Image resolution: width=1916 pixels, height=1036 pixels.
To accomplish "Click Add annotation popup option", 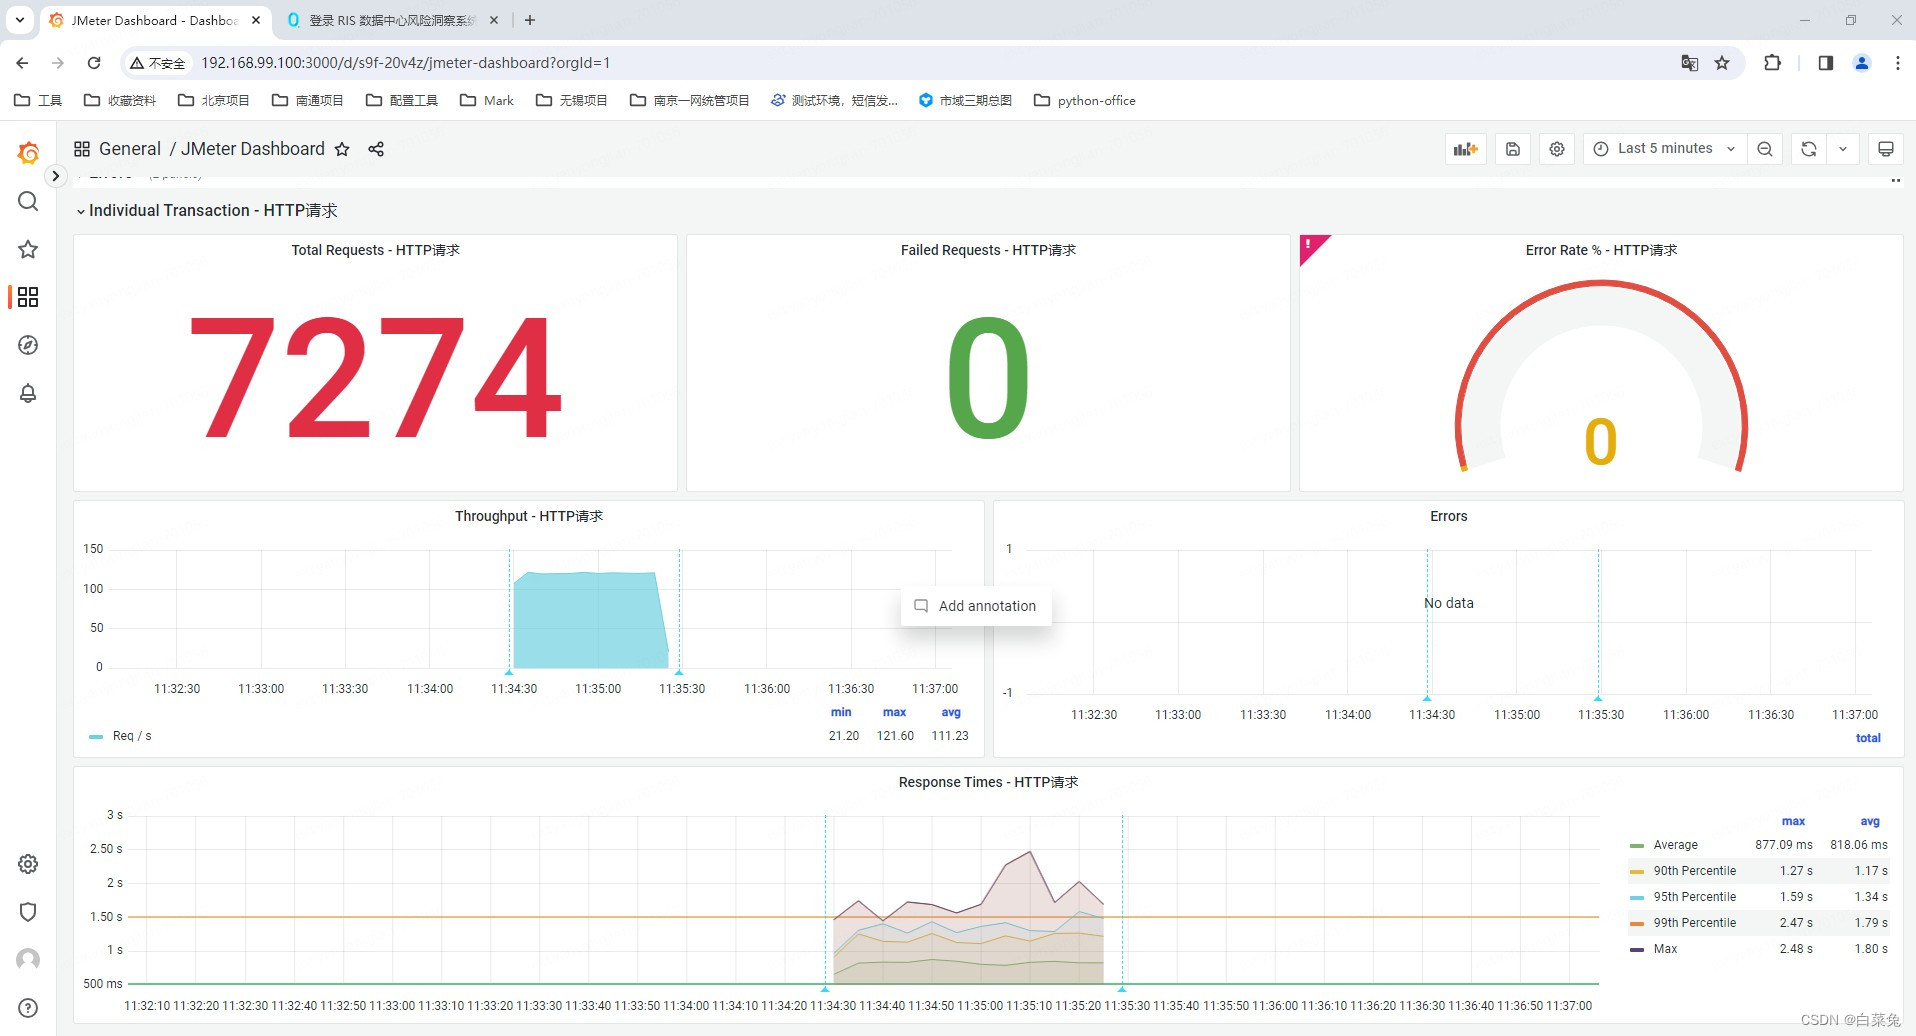I will pyautogui.click(x=976, y=606).
